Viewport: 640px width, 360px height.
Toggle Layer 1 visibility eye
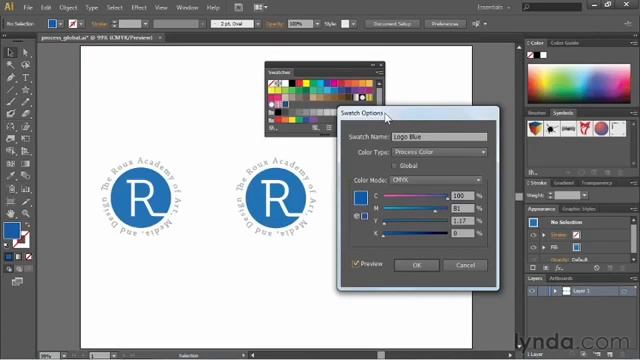[x=532, y=291]
